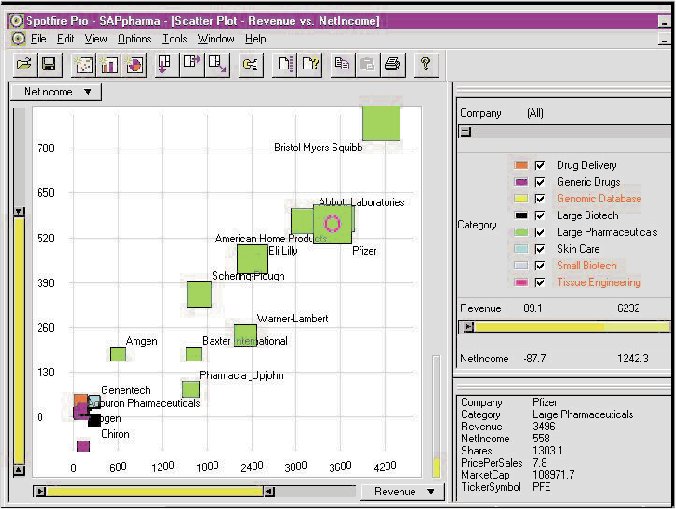Screen dimensions: 676x509
Task: Click the Y-axis zoom bar top handle
Action: [x=19, y=212]
